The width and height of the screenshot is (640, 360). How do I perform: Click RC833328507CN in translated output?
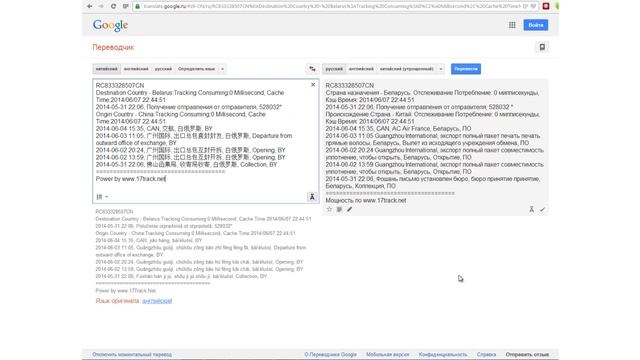[349, 85]
